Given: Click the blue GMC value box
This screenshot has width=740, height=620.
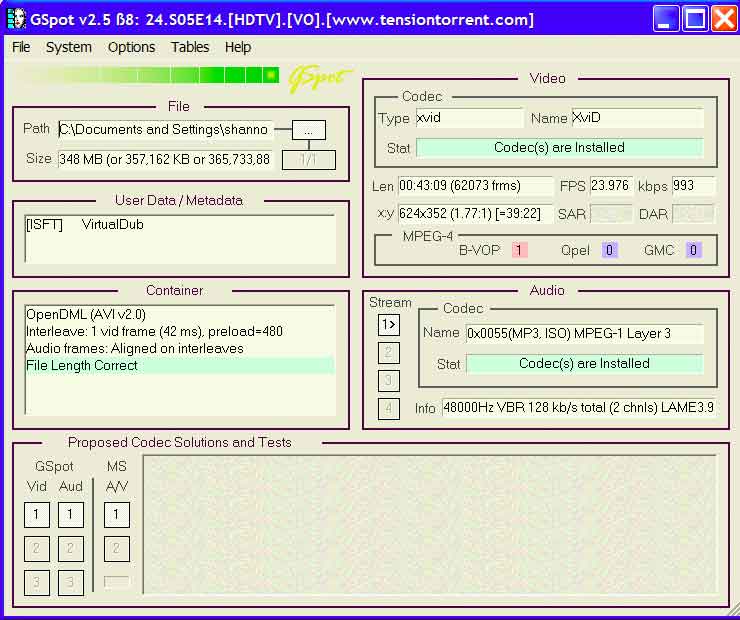Looking at the screenshot, I should 693,250.
